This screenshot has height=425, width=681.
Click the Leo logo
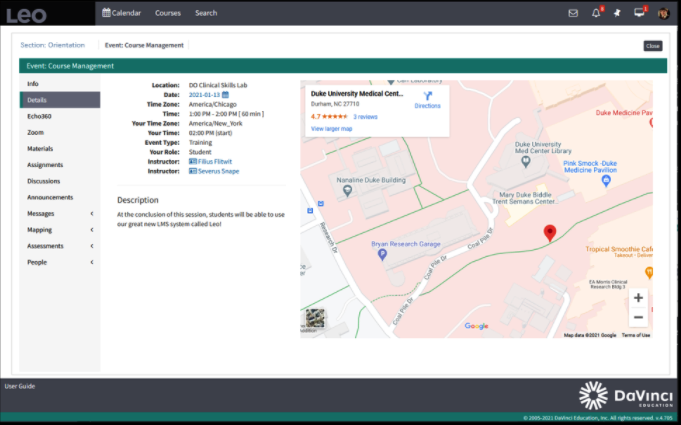[26, 15]
